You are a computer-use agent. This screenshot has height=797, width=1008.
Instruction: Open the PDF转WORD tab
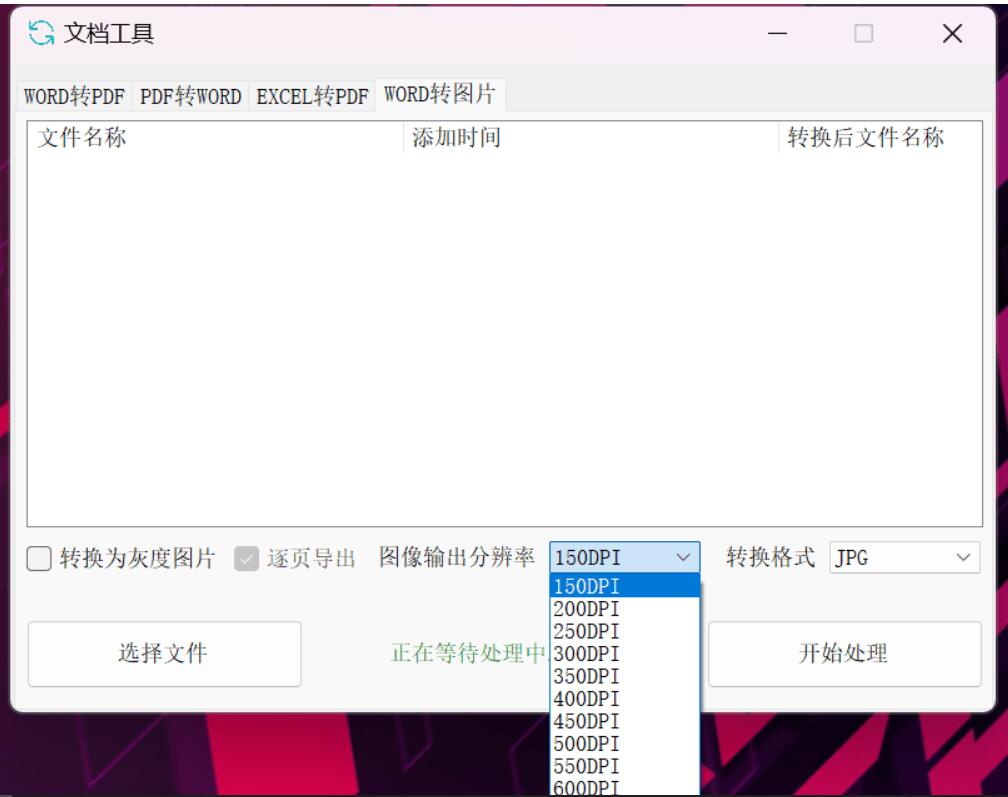pyautogui.click(x=190, y=96)
